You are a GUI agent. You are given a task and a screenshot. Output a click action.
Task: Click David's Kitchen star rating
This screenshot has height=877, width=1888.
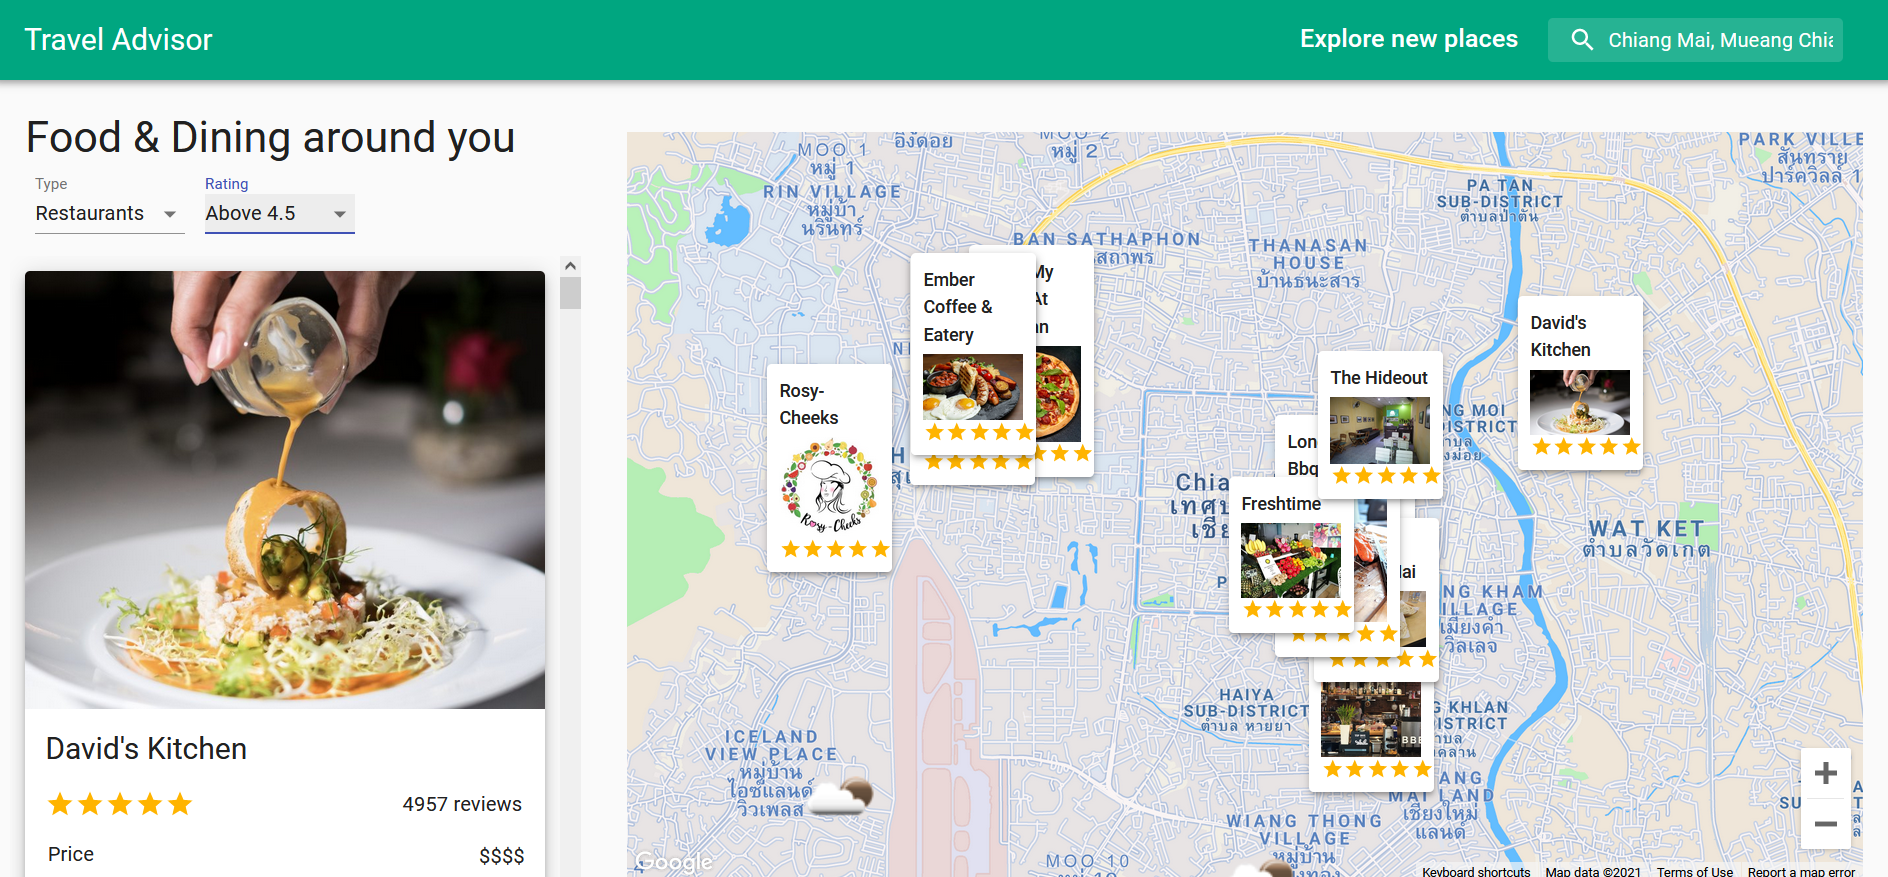[119, 804]
